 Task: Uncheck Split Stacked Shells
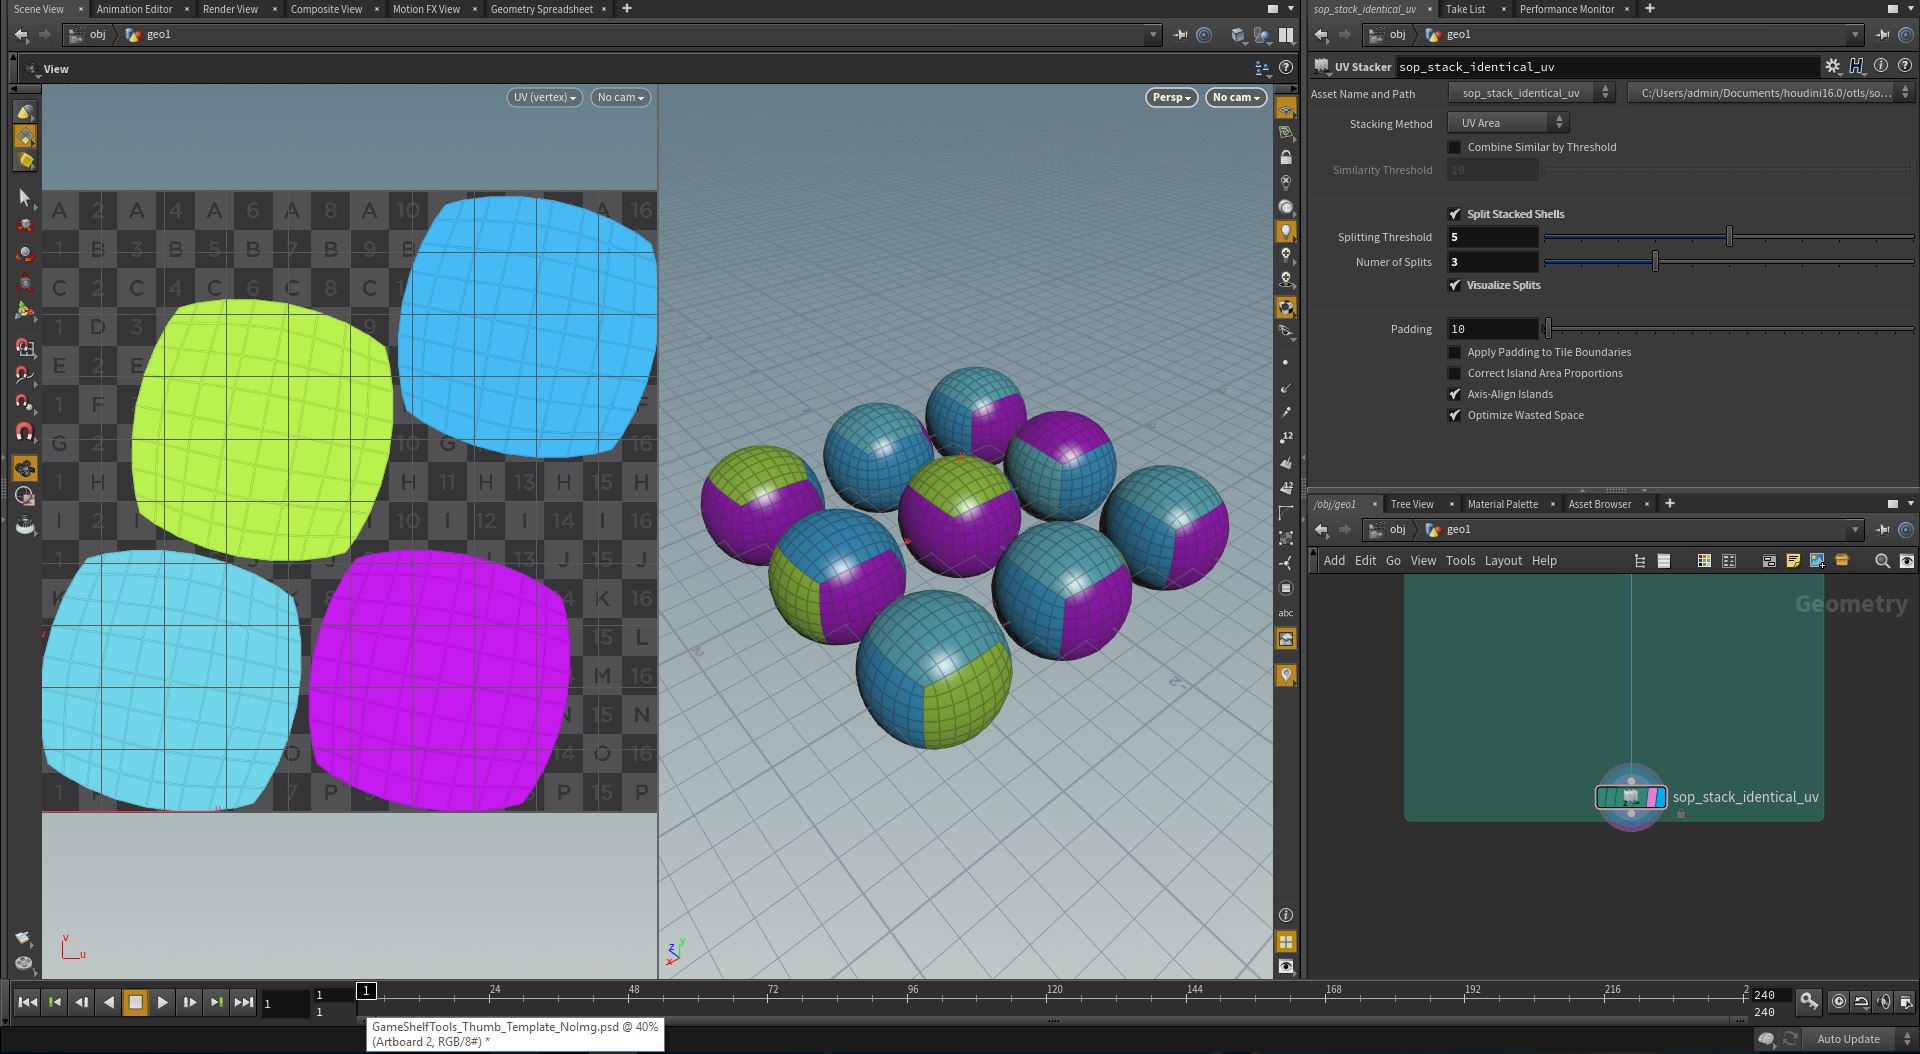pos(1455,214)
